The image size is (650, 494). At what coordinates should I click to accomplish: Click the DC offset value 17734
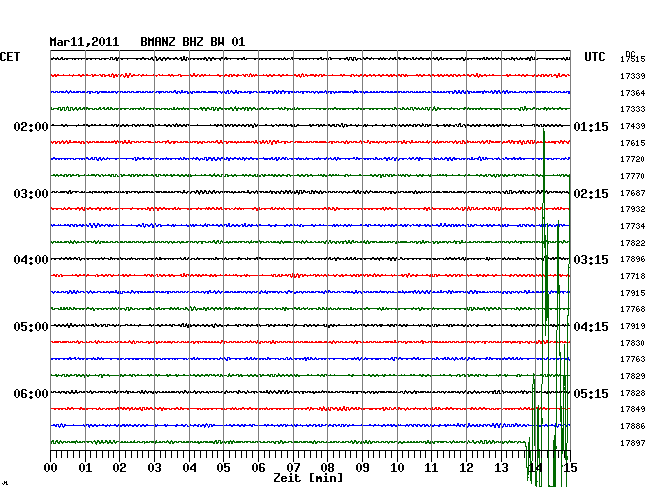click(x=633, y=226)
